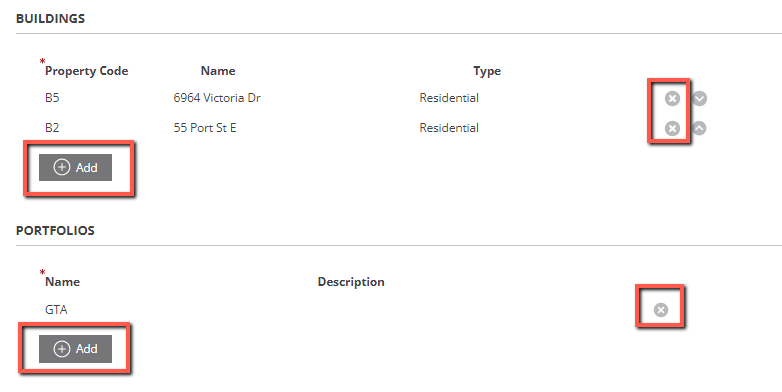Select Residential type for 55 Port St E
Image resolution: width=782 pixels, height=392 pixels.
(449, 128)
